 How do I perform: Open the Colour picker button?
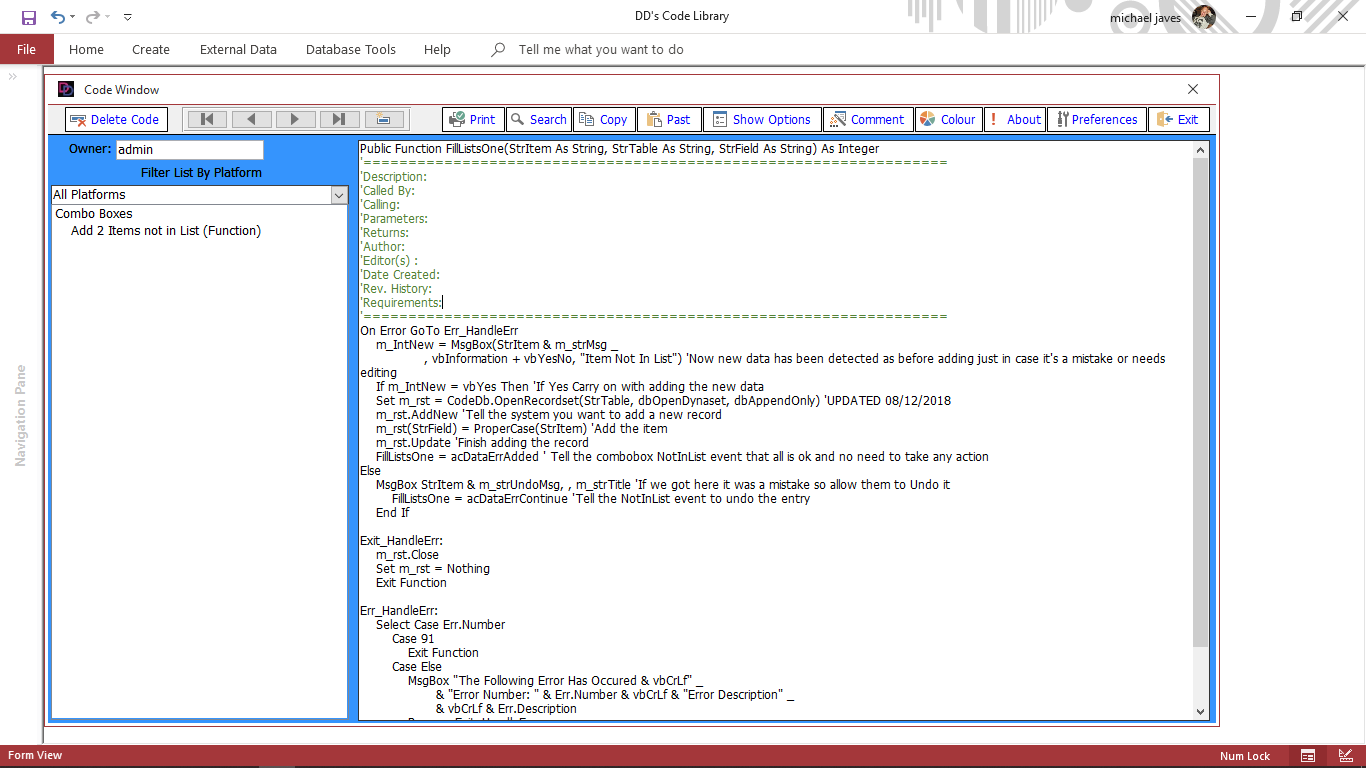[948, 119]
